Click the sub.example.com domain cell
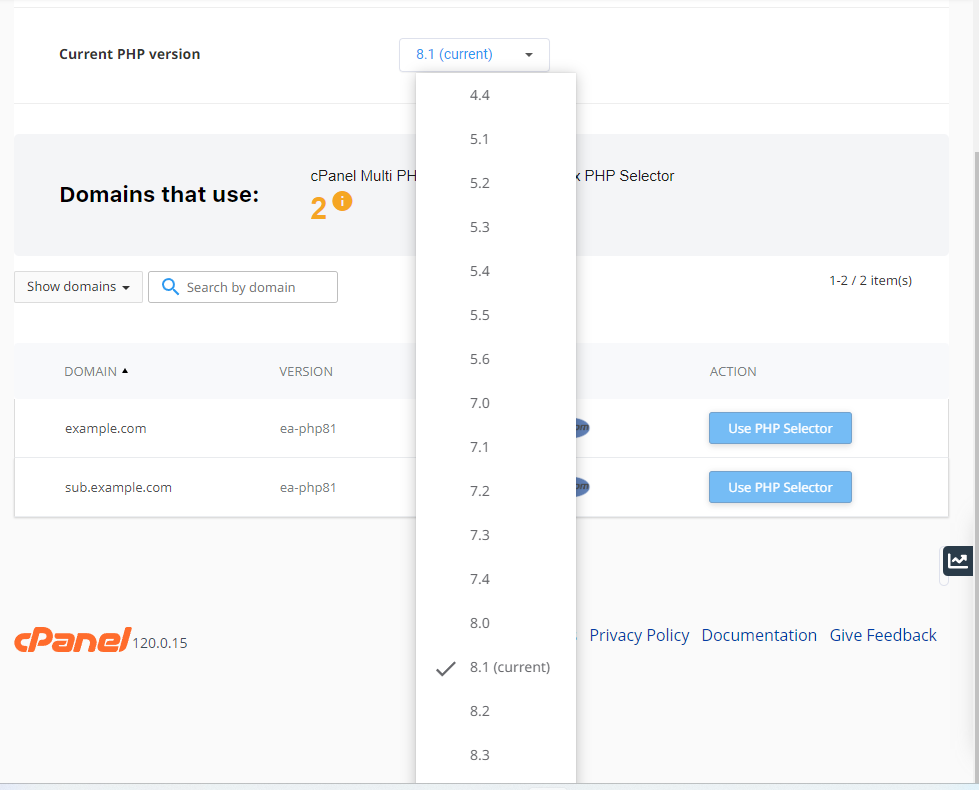The image size is (979, 790). point(118,487)
